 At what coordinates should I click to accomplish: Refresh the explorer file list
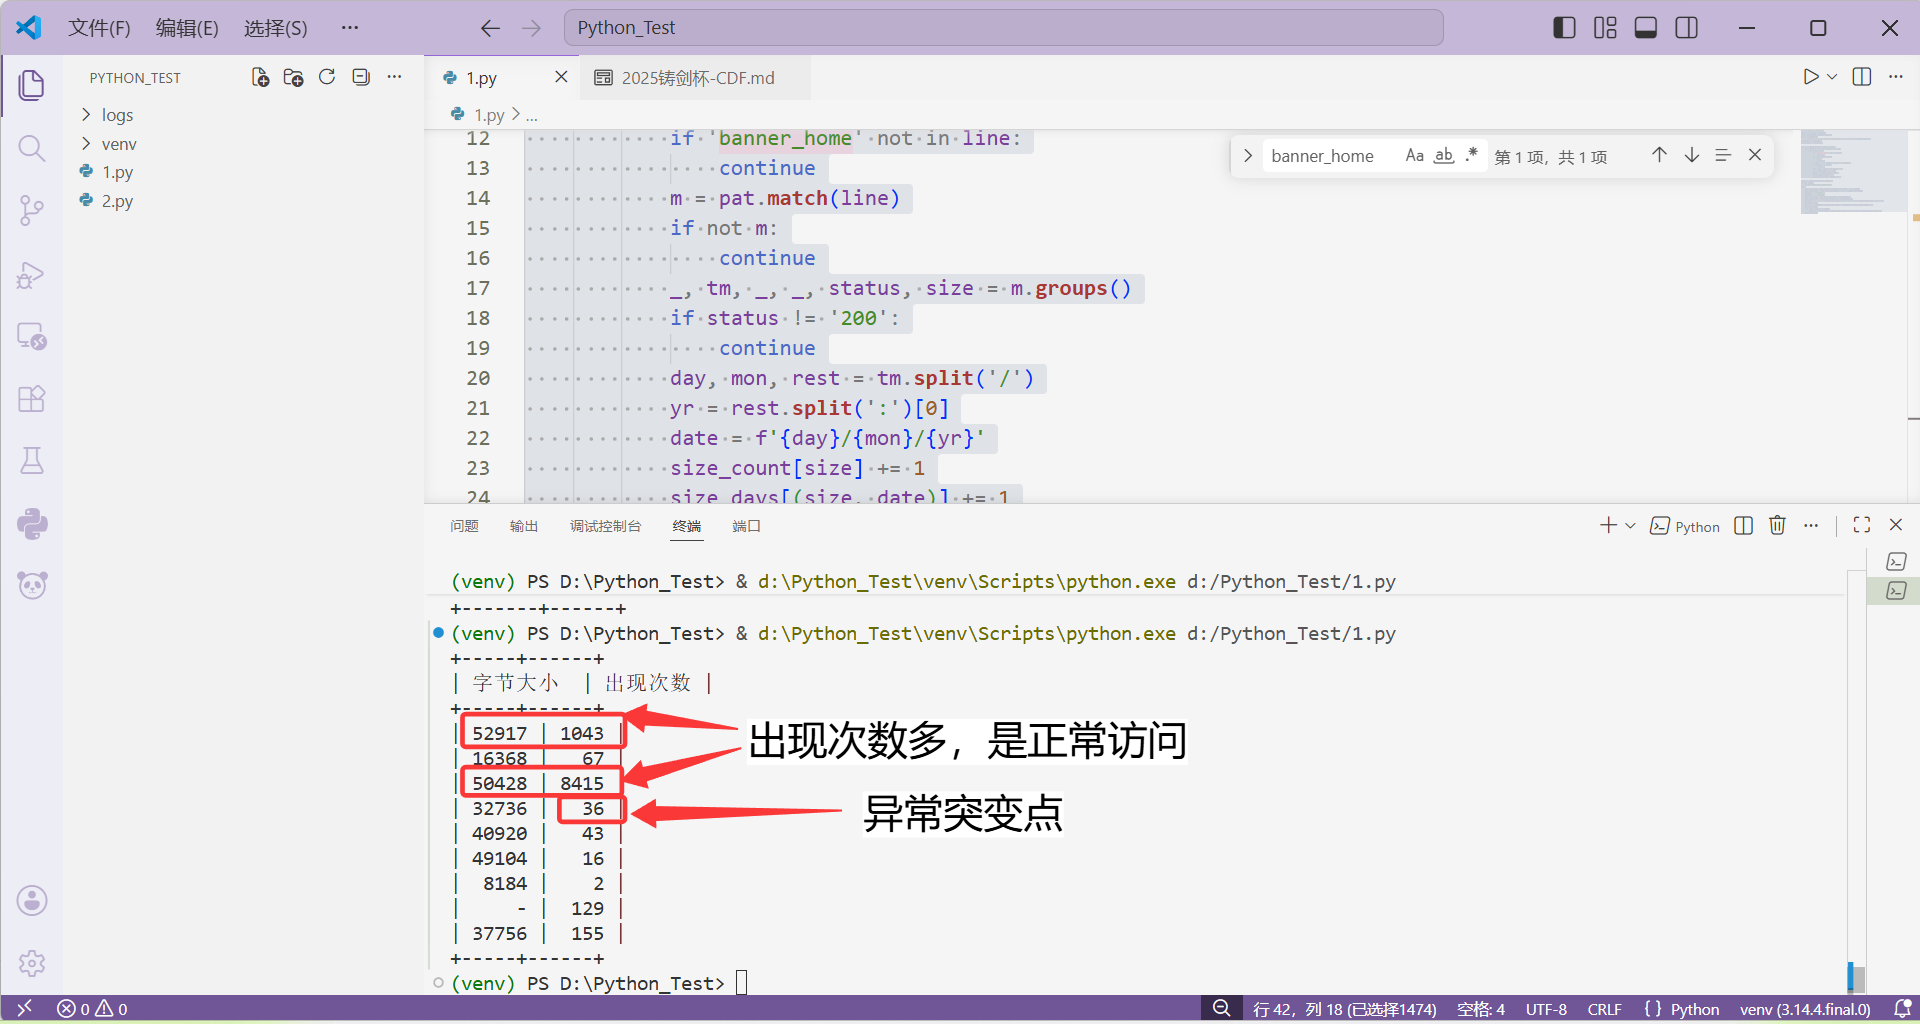pyautogui.click(x=327, y=77)
